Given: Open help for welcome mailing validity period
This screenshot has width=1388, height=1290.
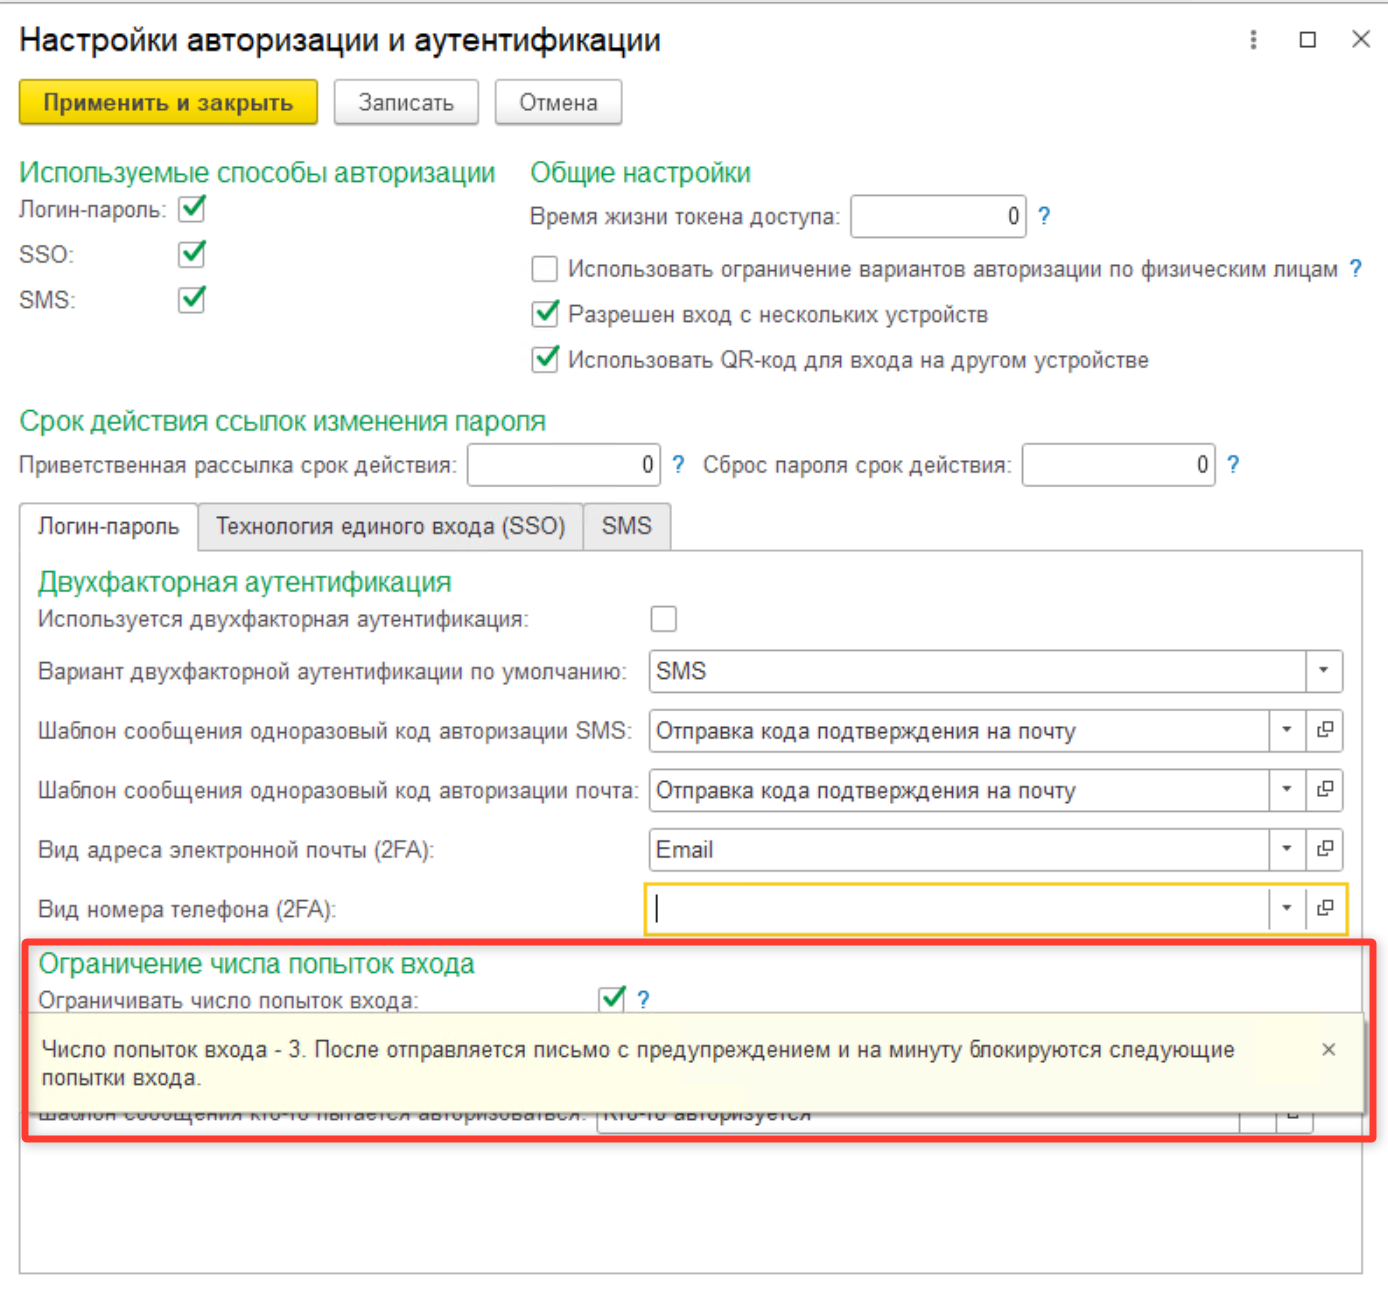Looking at the screenshot, I should [x=678, y=465].
